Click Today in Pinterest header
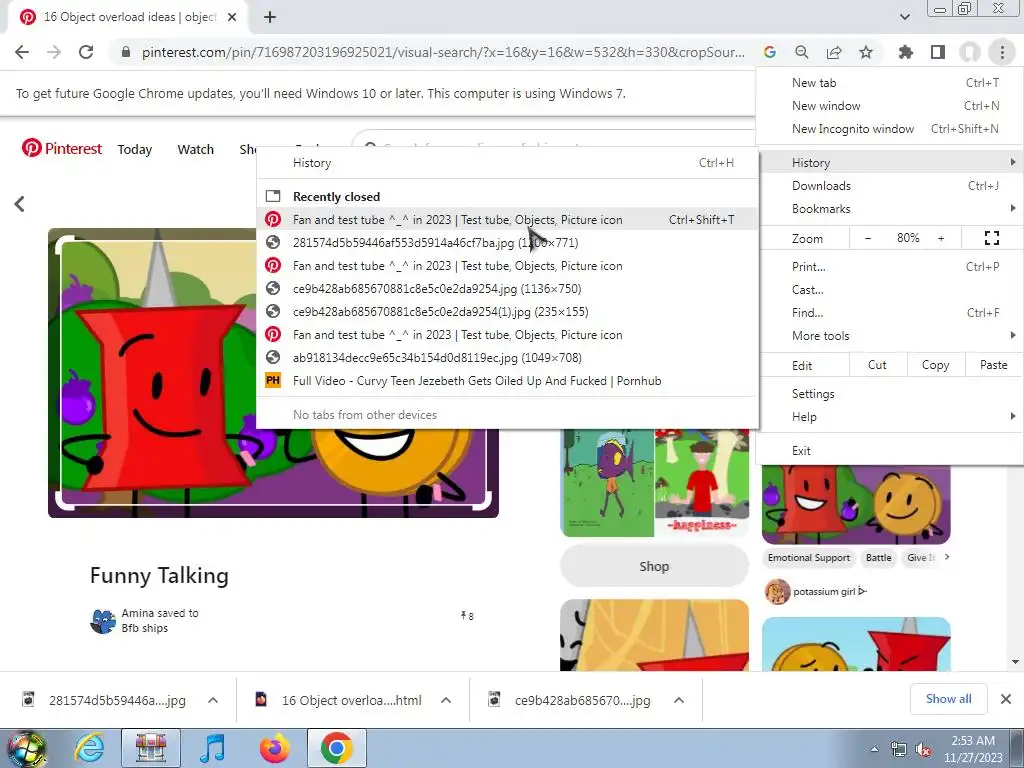Image resolution: width=1024 pixels, height=768 pixels. 135,150
